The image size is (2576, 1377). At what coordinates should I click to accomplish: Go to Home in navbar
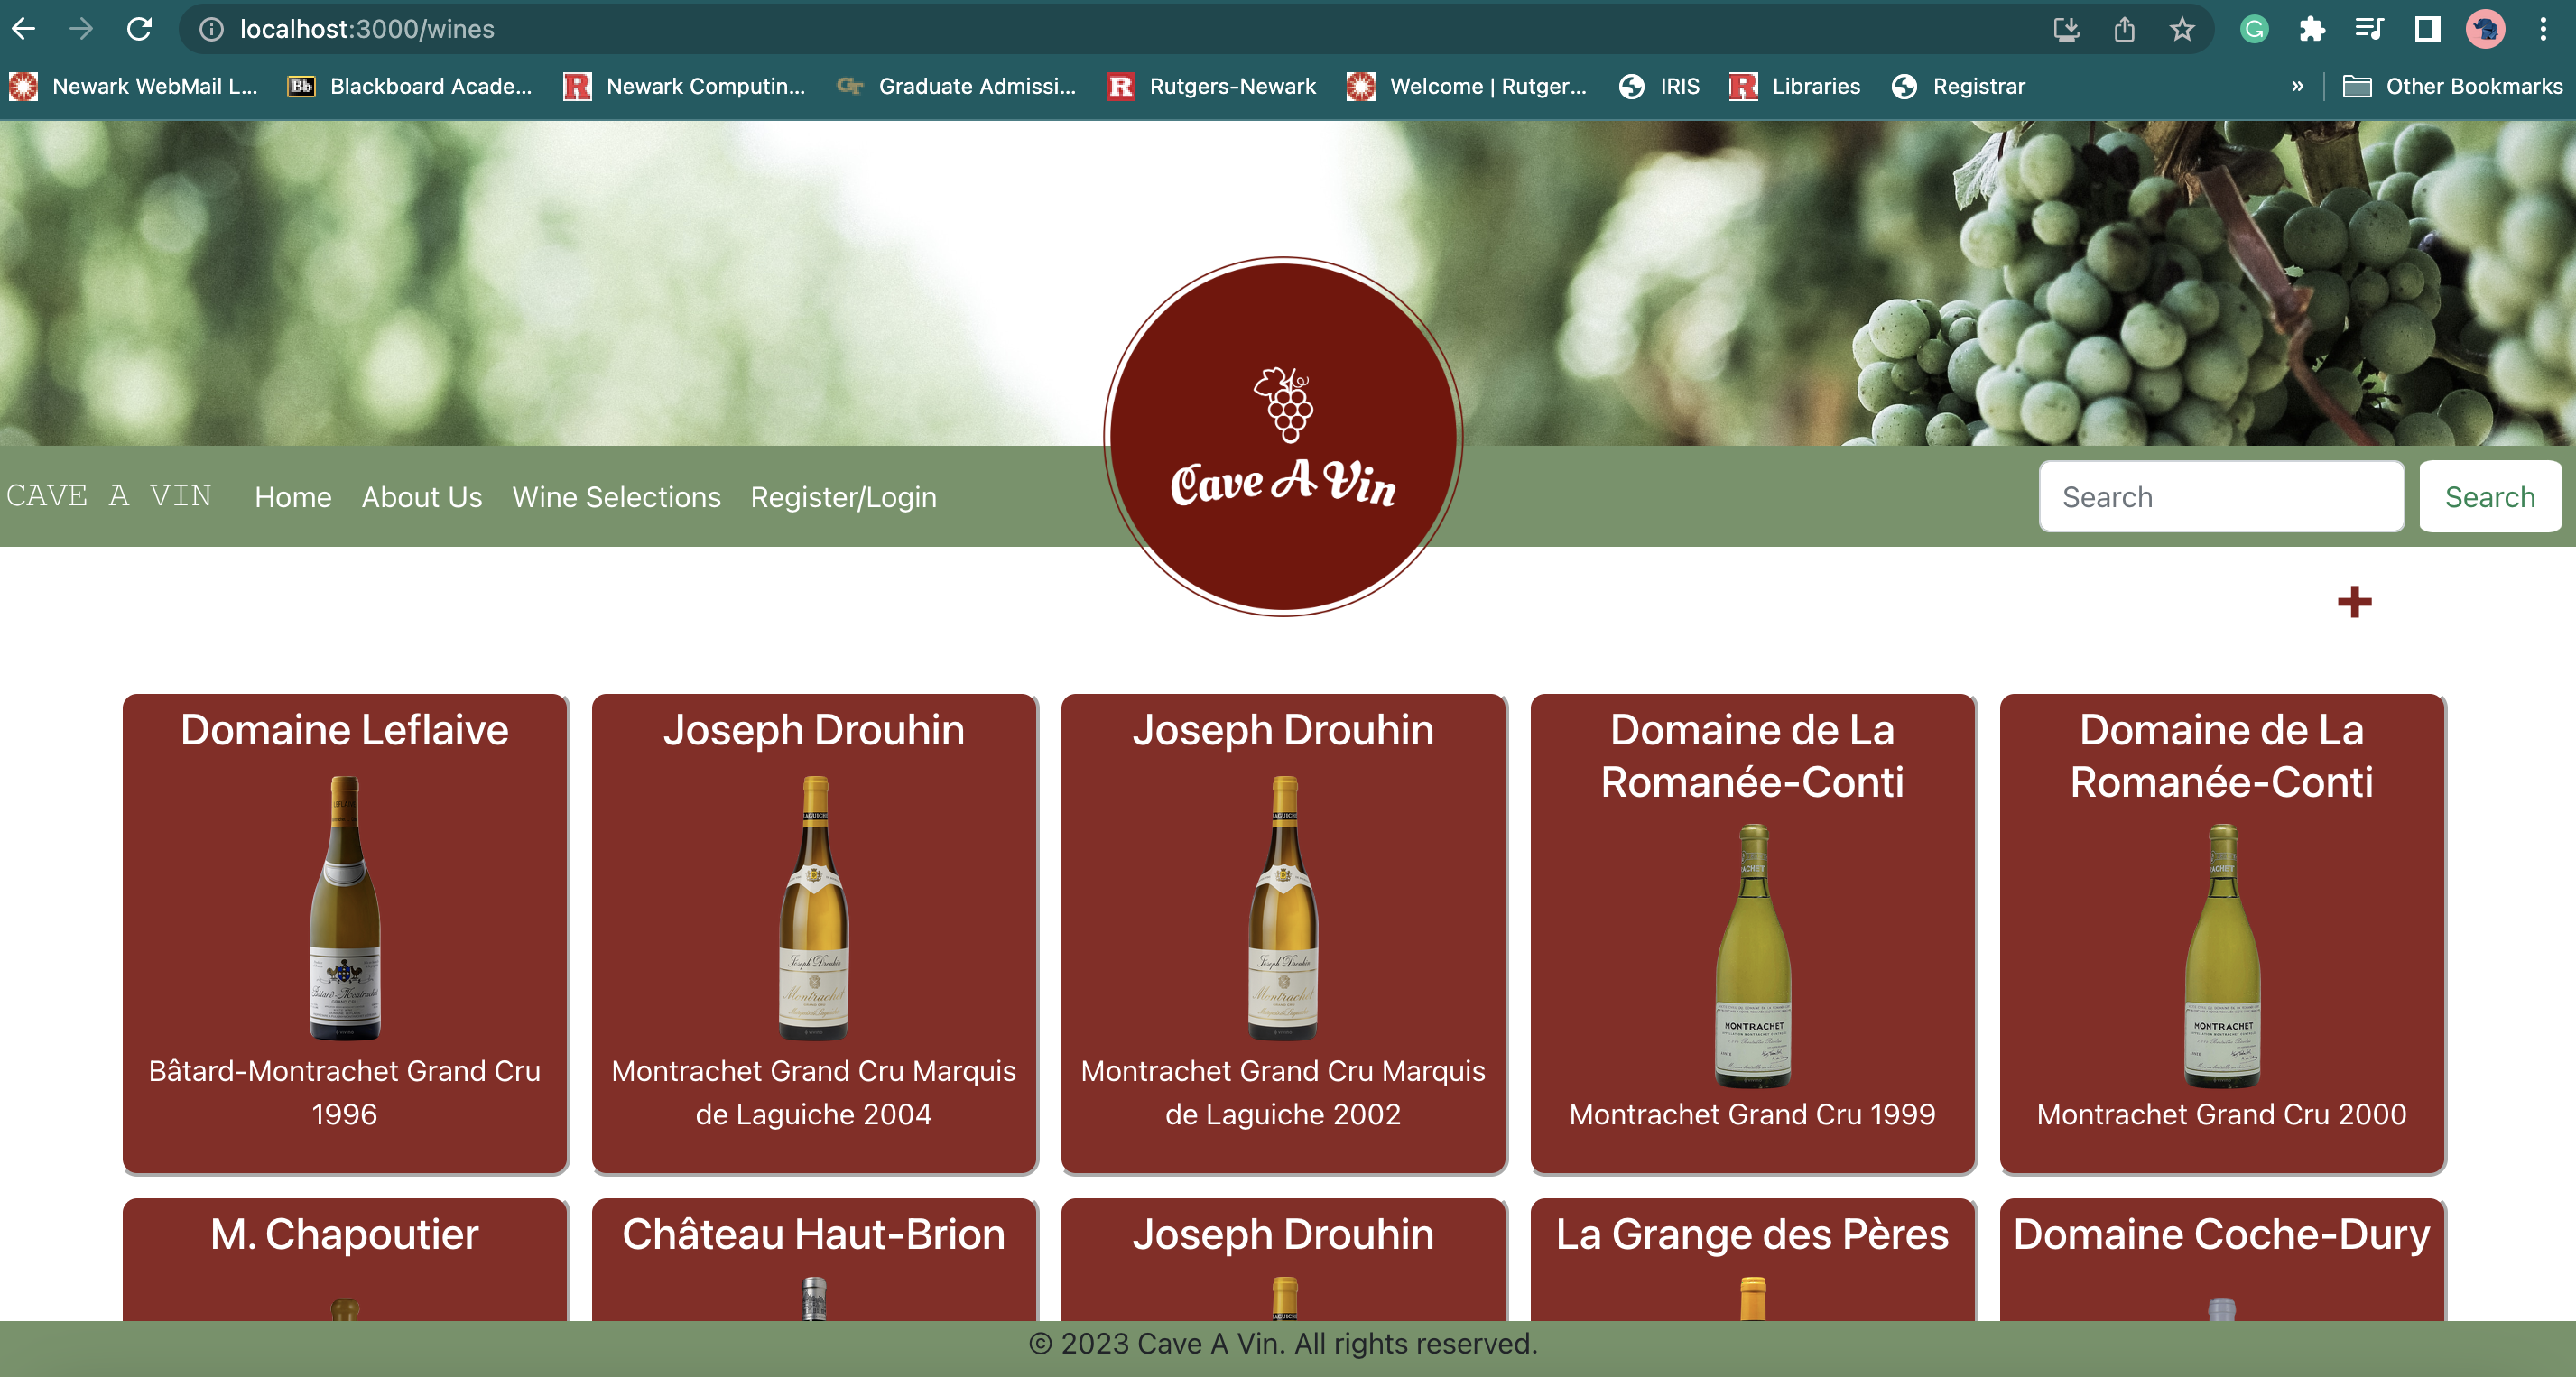(x=292, y=497)
